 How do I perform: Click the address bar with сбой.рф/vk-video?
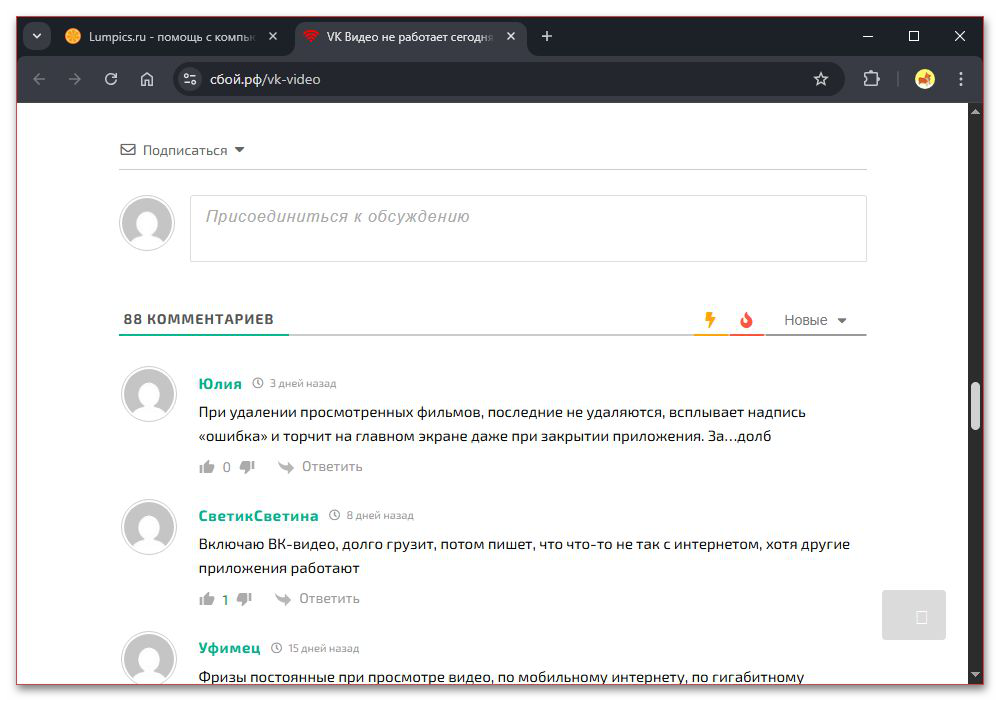[508, 79]
